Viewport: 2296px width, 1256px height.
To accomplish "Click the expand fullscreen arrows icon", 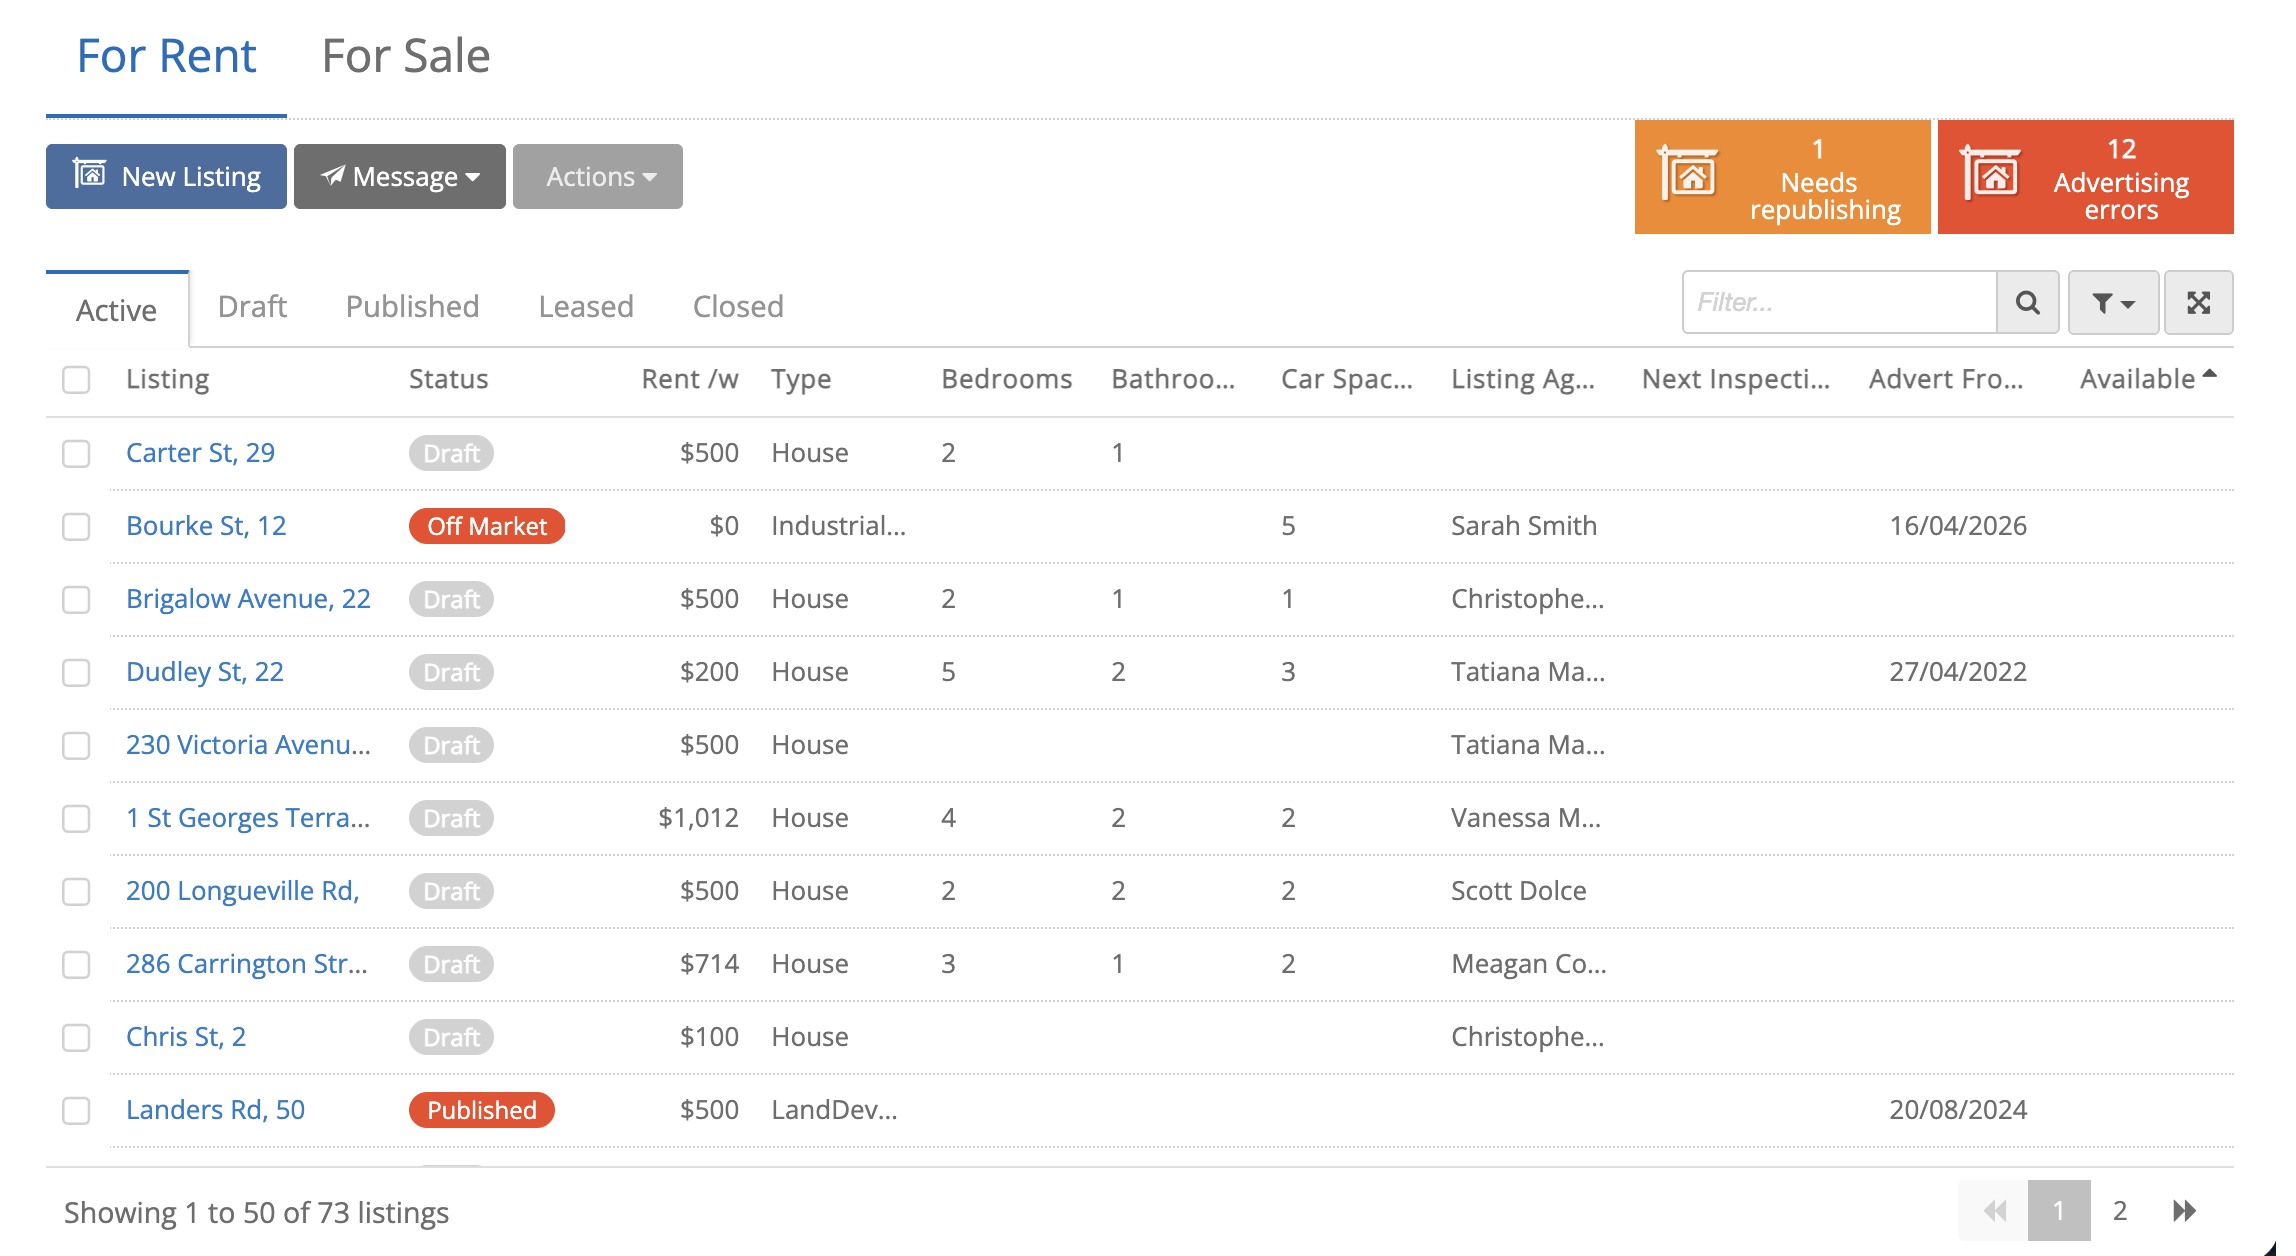I will click(2198, 302).
